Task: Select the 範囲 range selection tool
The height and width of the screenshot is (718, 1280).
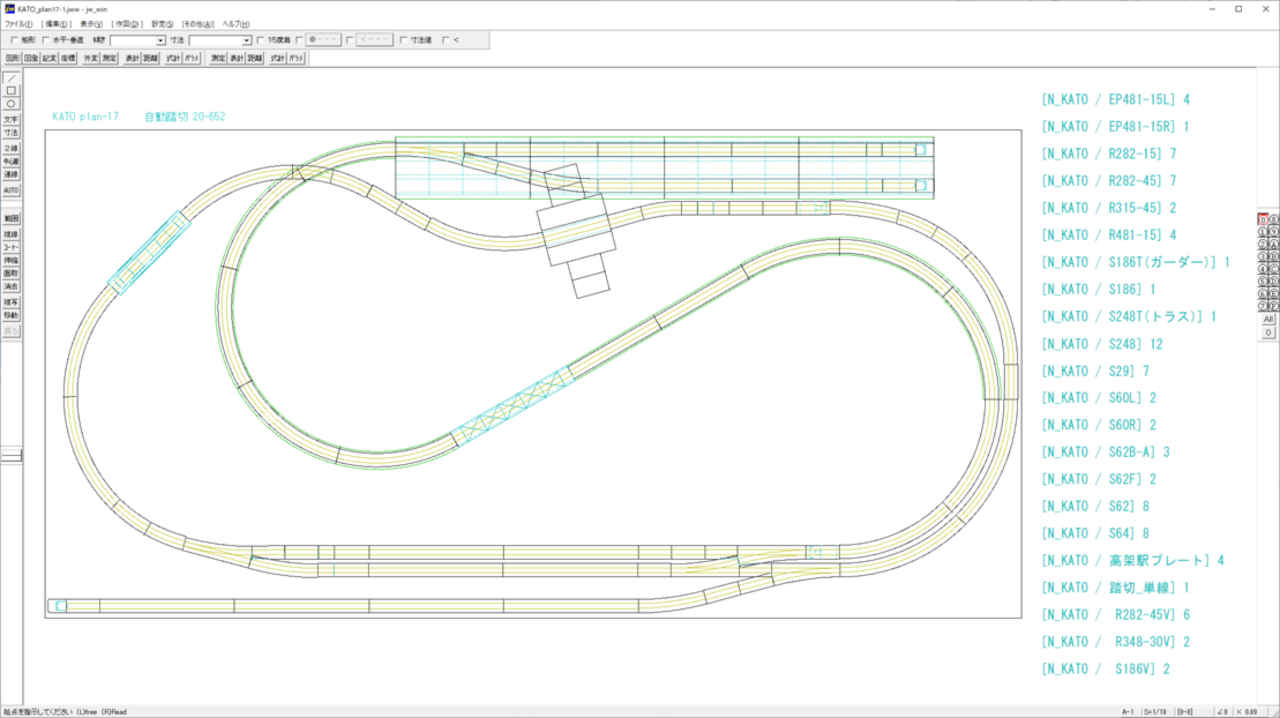Action: pos(11,218)
